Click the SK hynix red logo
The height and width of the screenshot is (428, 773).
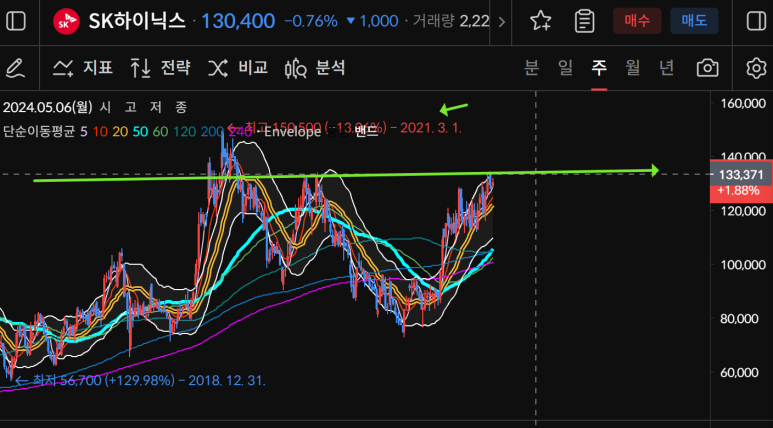[66, 21]
